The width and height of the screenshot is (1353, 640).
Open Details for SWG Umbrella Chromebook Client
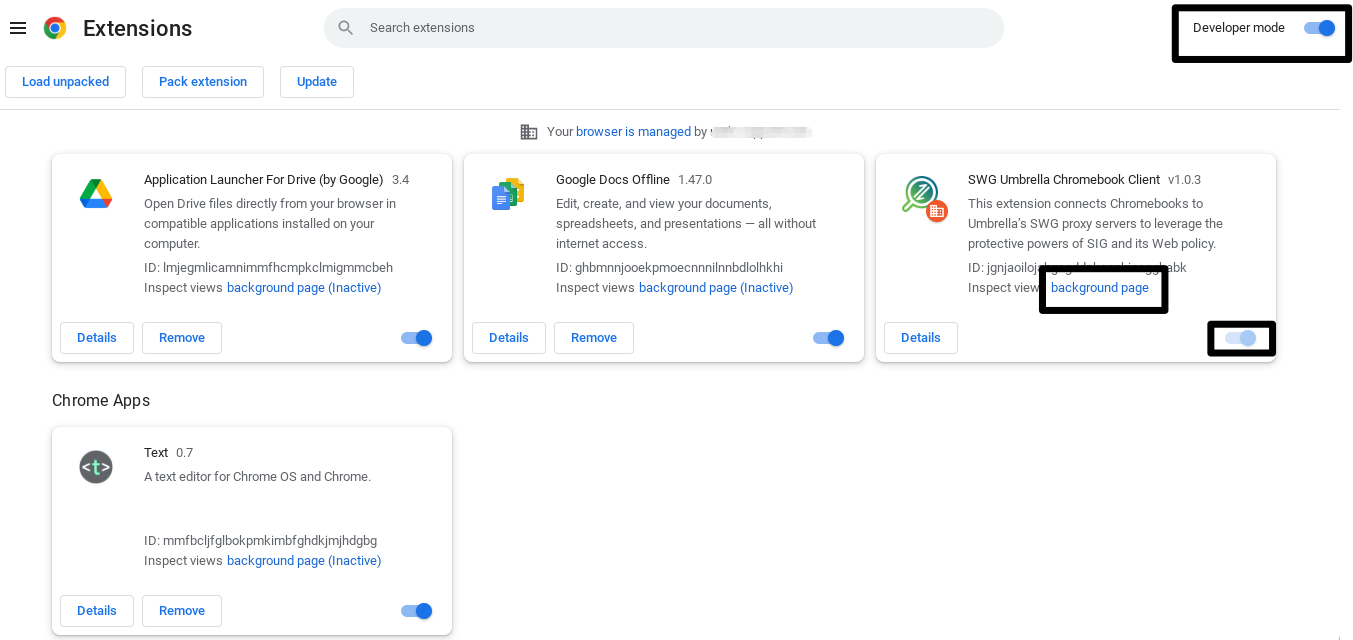tap(921, 338)
